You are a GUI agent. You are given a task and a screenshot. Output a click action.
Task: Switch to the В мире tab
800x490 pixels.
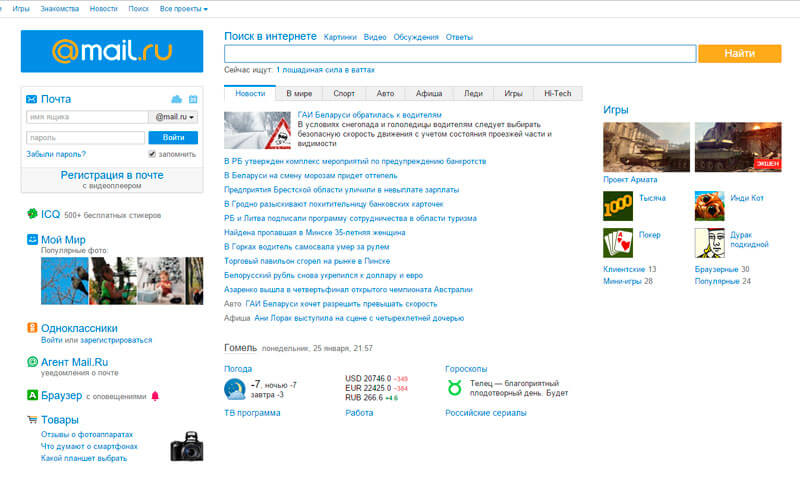[299, 93]
